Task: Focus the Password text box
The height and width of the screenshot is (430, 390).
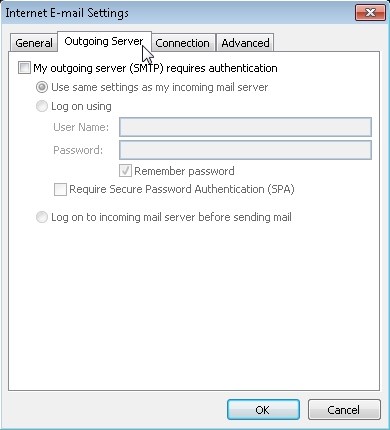Action: [x=245, y=150]
